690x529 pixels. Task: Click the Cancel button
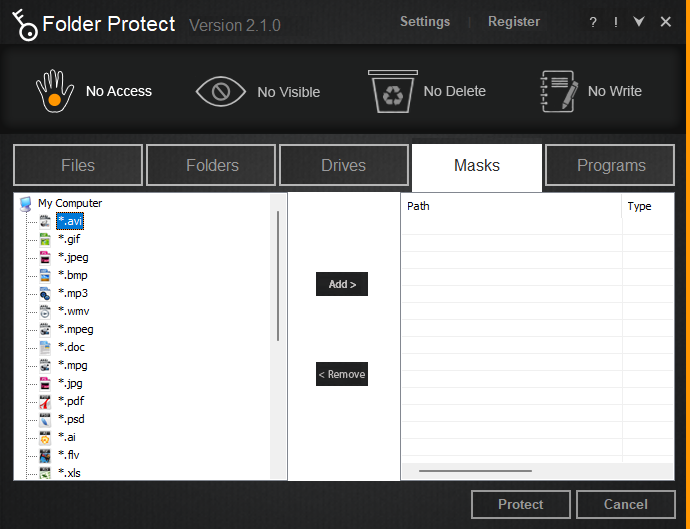click(x=626, y=504)
